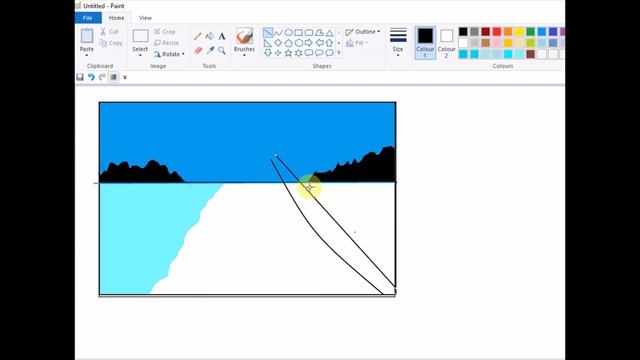640x360 pixels.
Task: Open the Select dropdown arrow
Action: click(x=140, y=55)
